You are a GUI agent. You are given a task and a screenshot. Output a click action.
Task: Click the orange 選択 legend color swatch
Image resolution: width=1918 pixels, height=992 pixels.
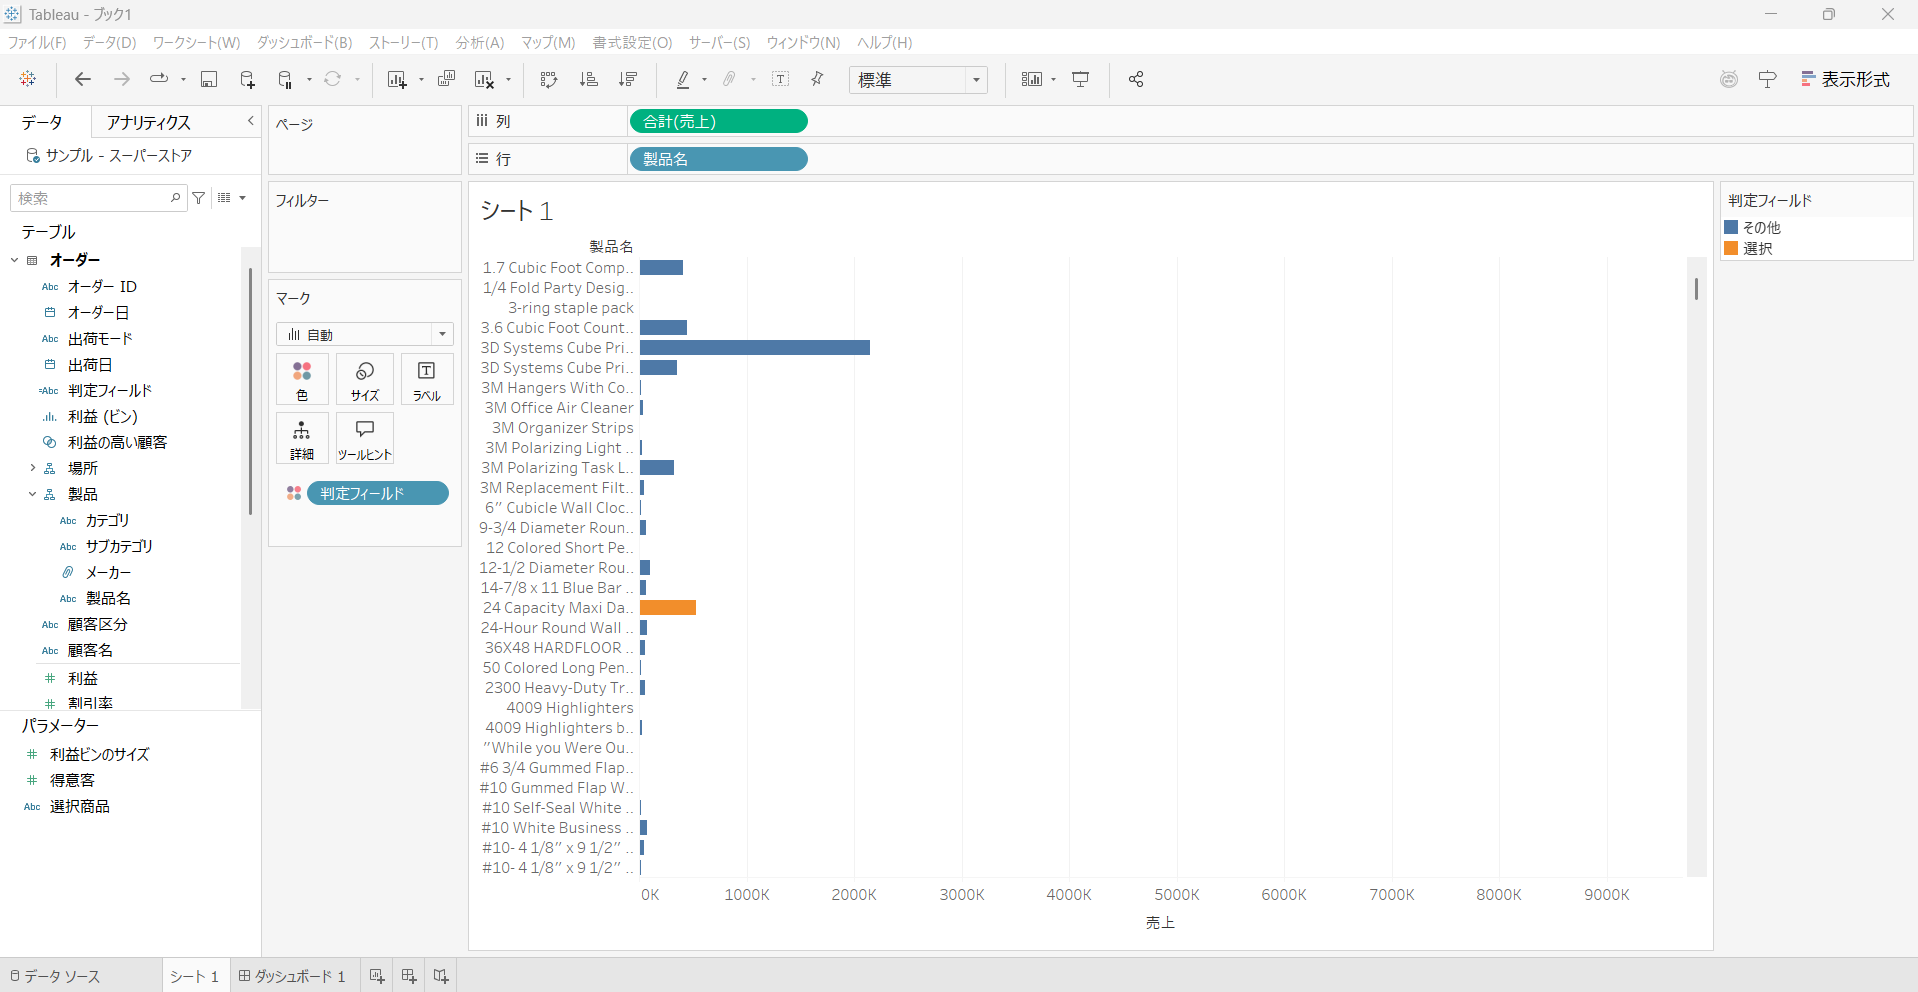pos(1731,249)
